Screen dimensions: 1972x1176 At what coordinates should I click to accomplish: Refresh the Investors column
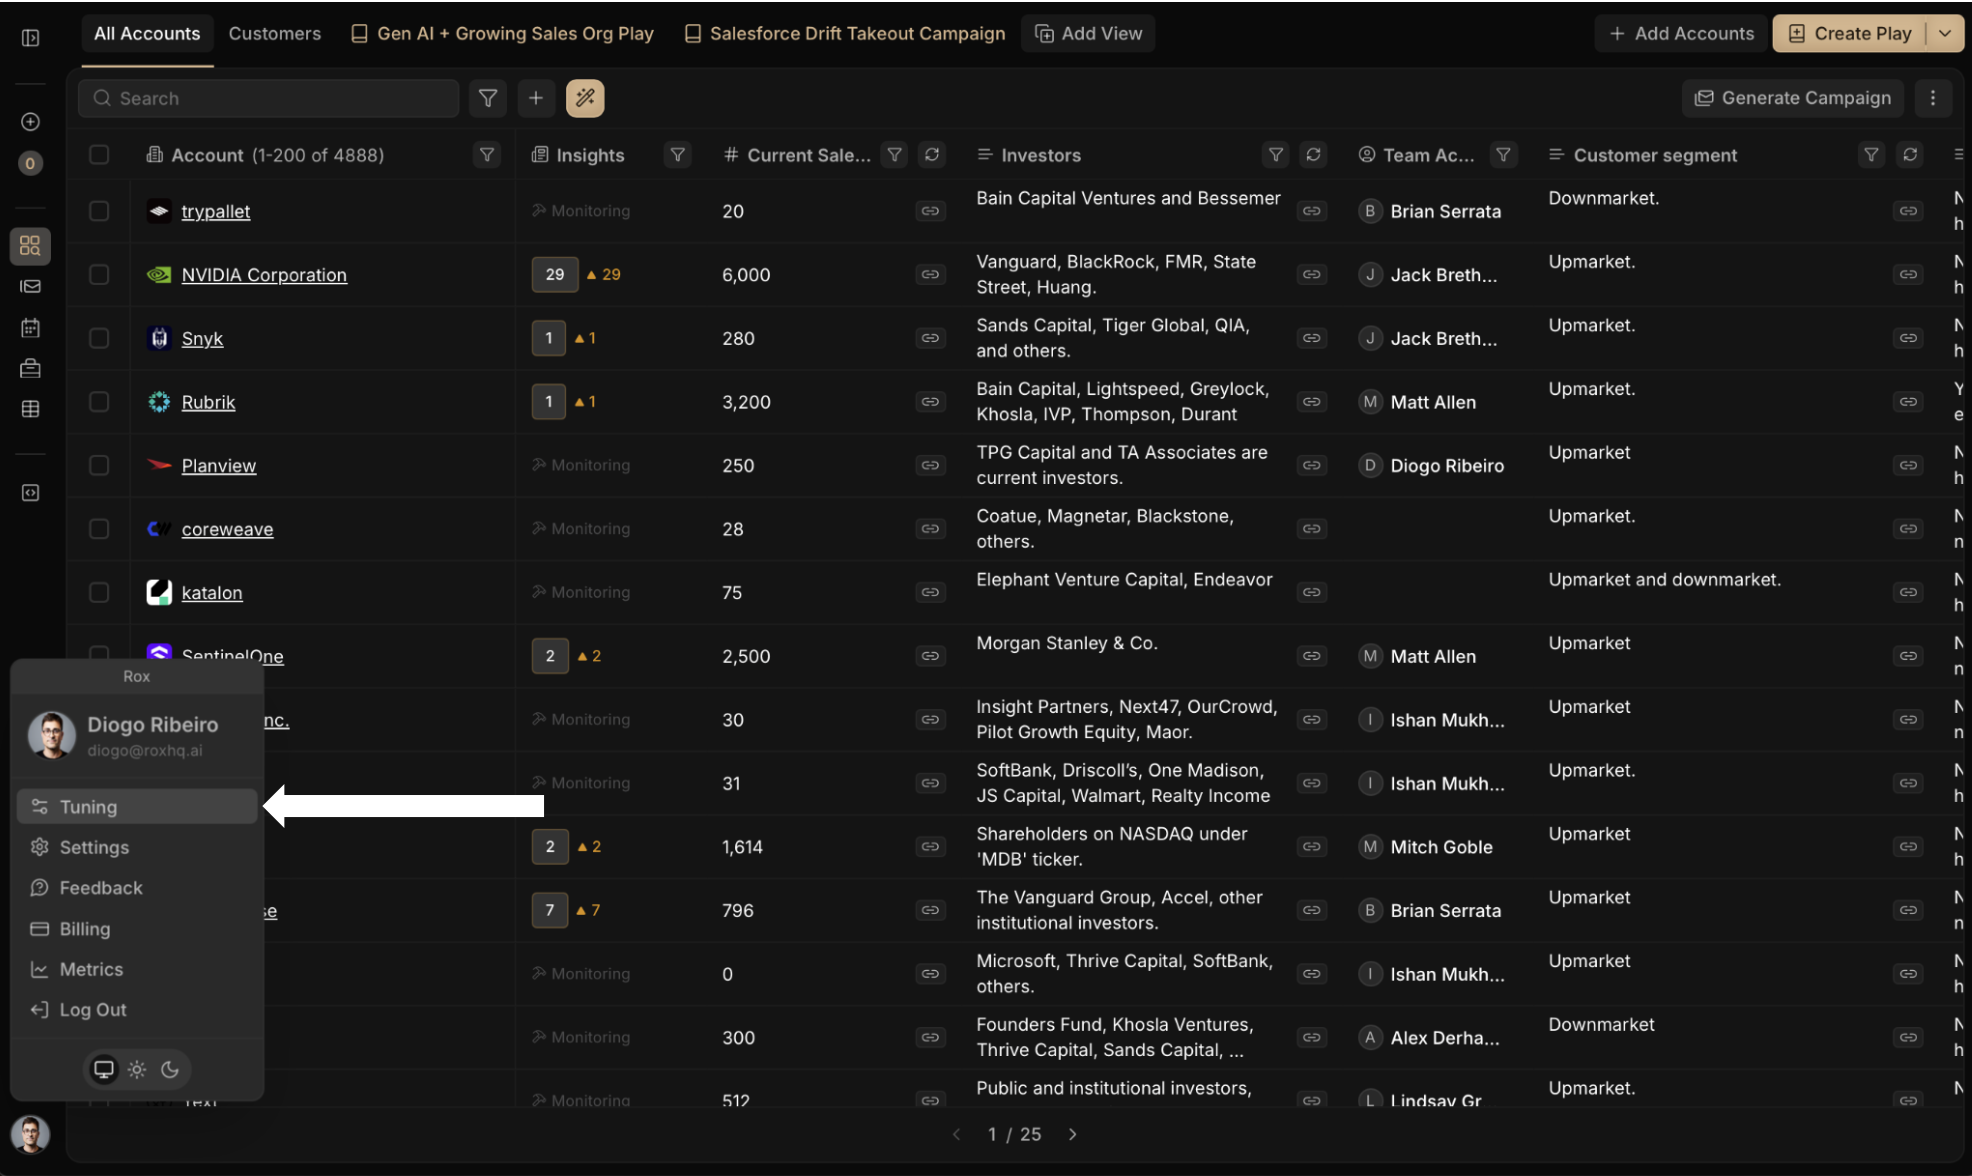(1313, 155)
